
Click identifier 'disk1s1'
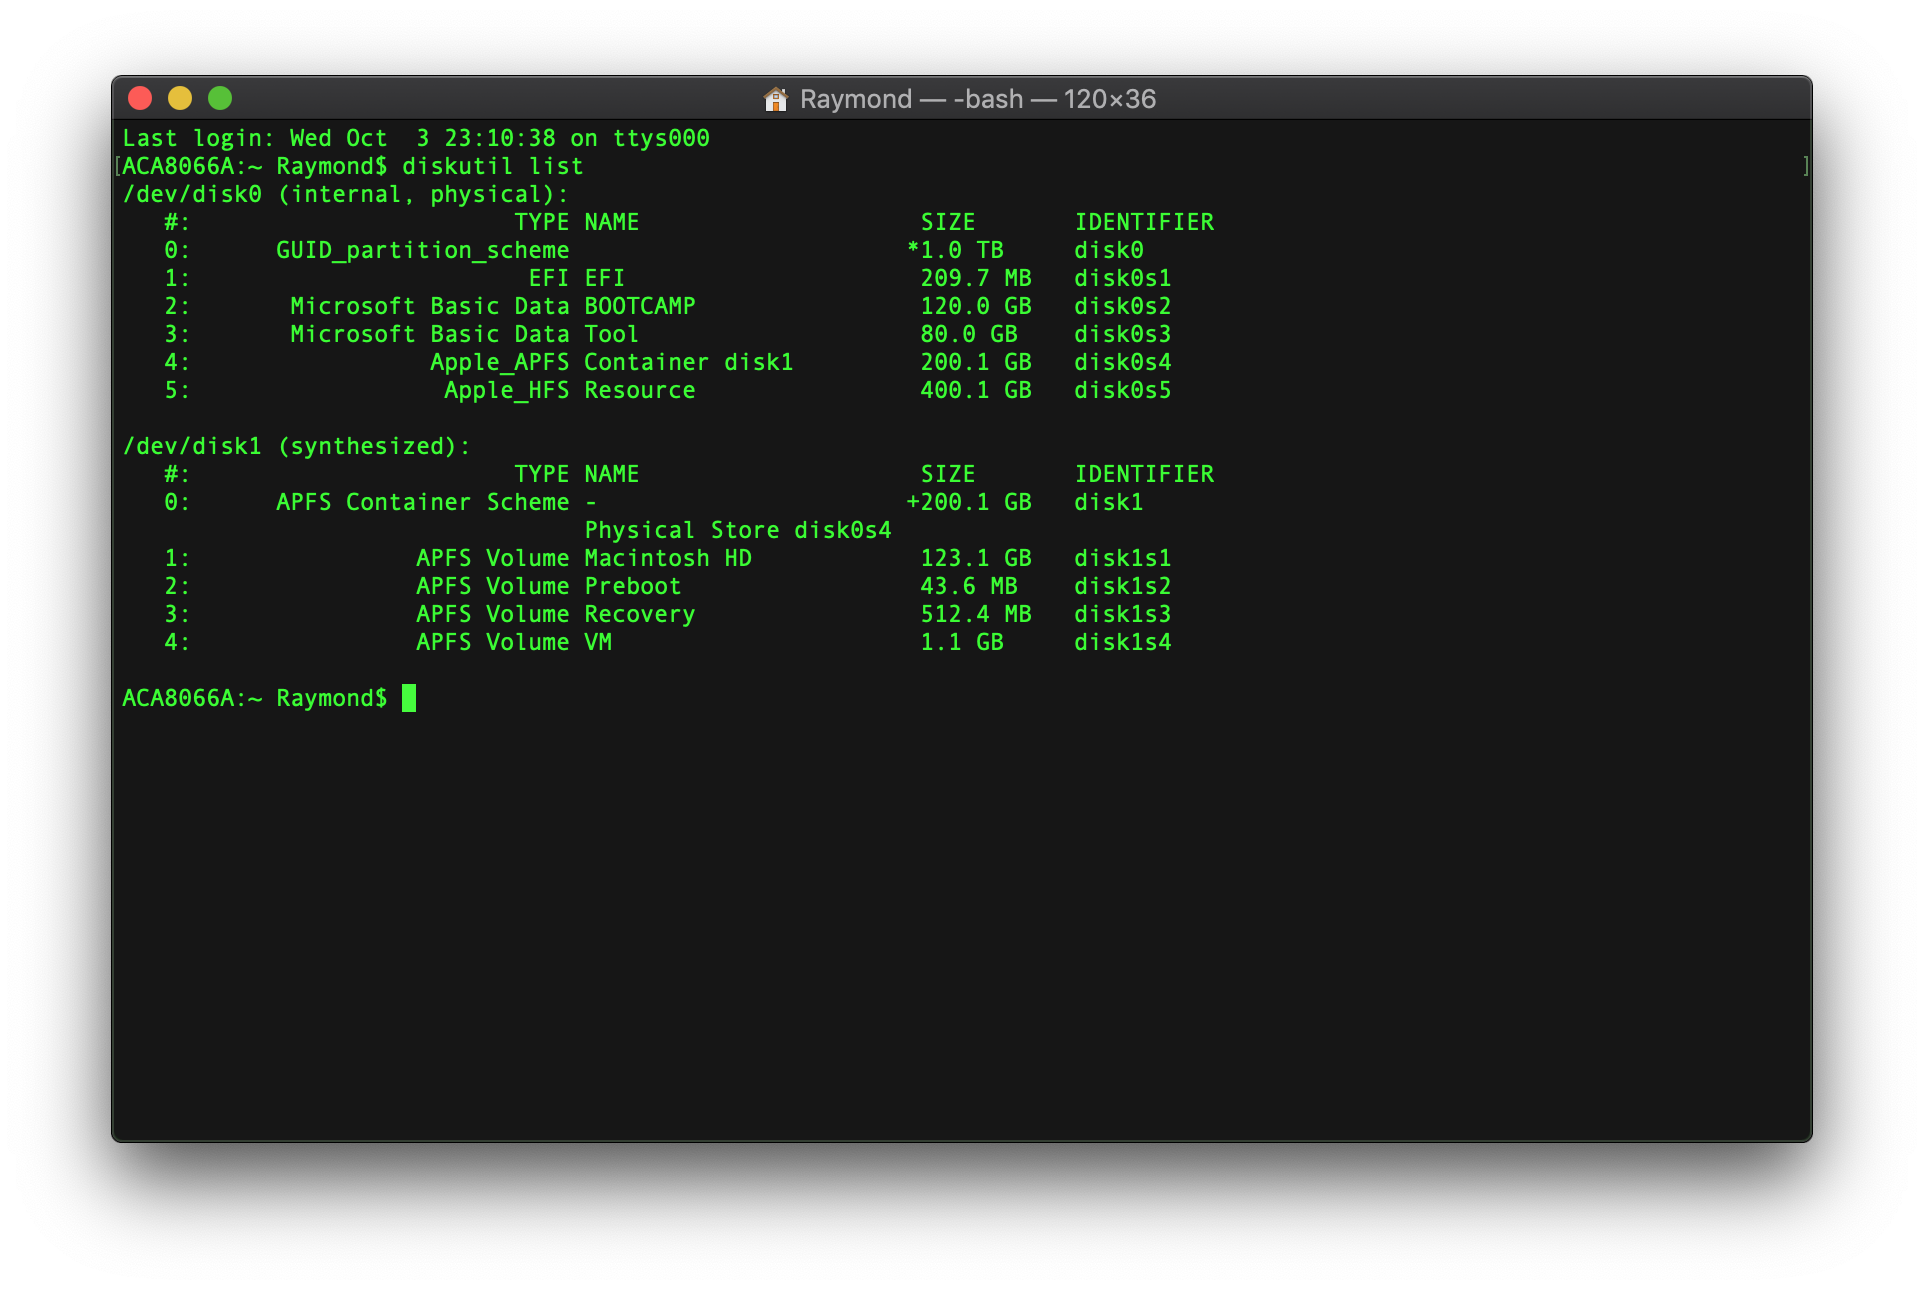[1123, 558]
